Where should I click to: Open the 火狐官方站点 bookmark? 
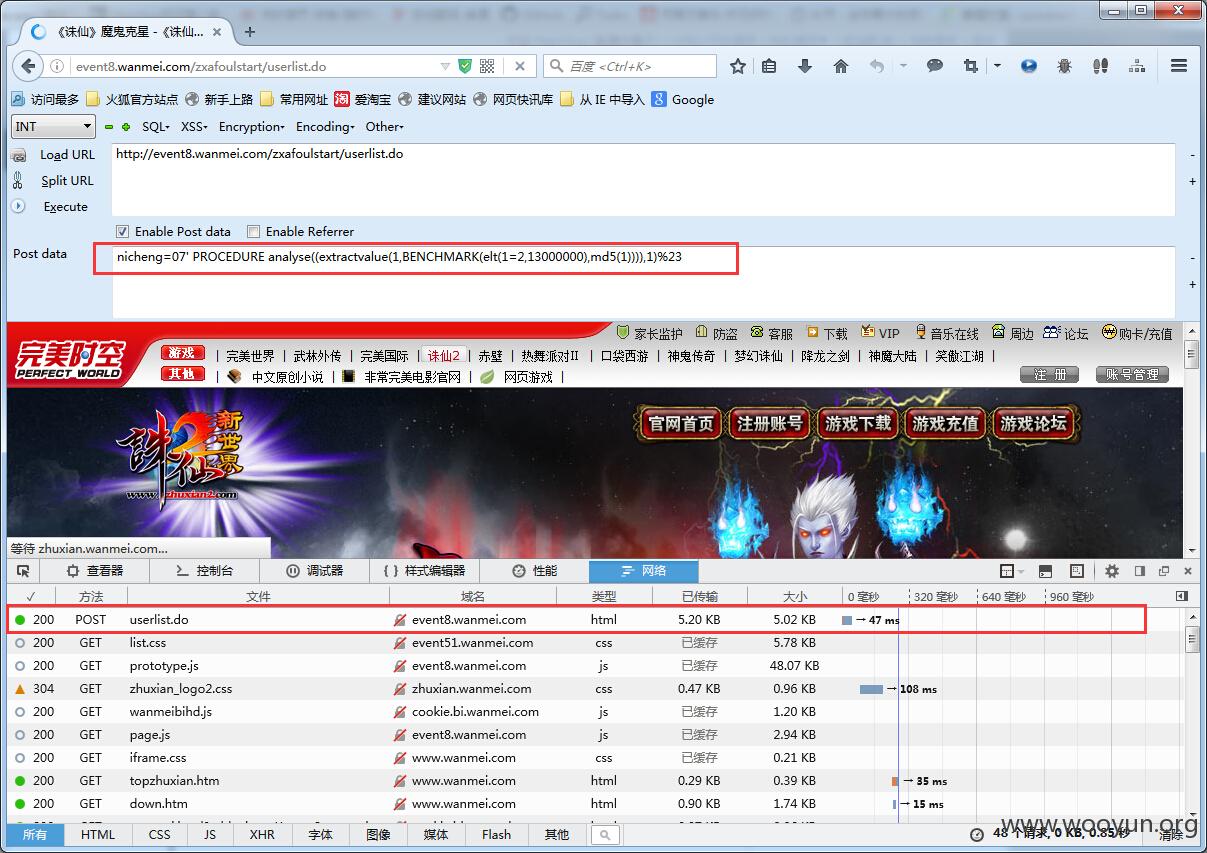132,99
